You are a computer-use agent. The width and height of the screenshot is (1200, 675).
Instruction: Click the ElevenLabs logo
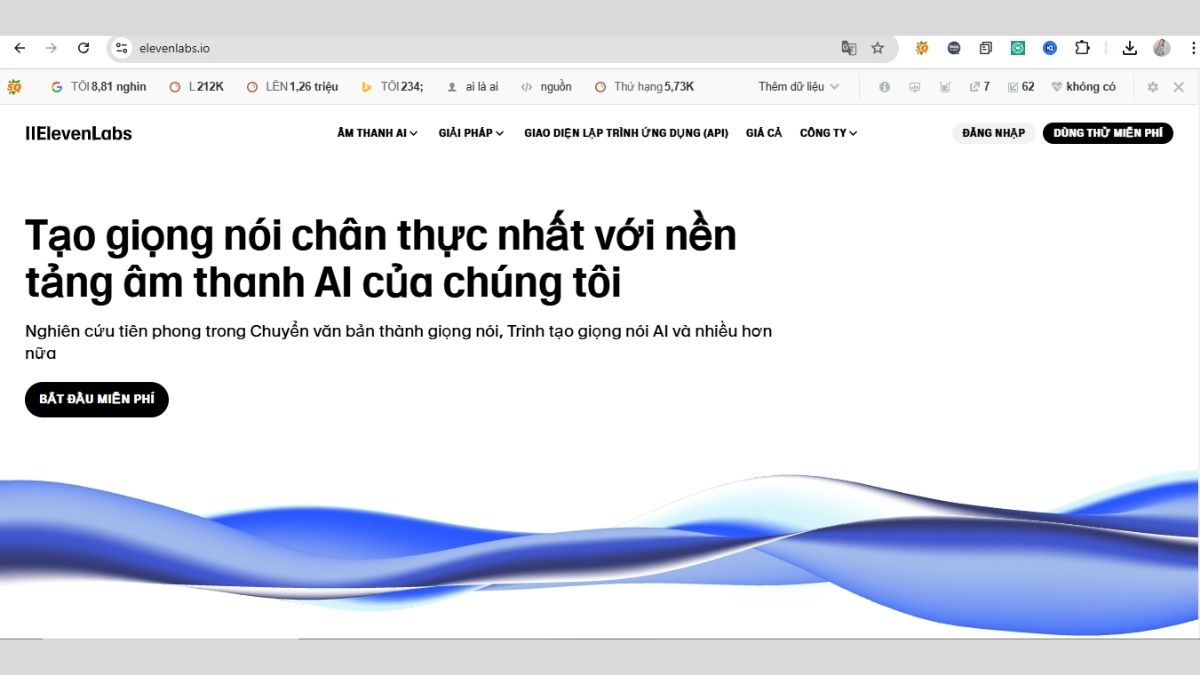point(78,133)
